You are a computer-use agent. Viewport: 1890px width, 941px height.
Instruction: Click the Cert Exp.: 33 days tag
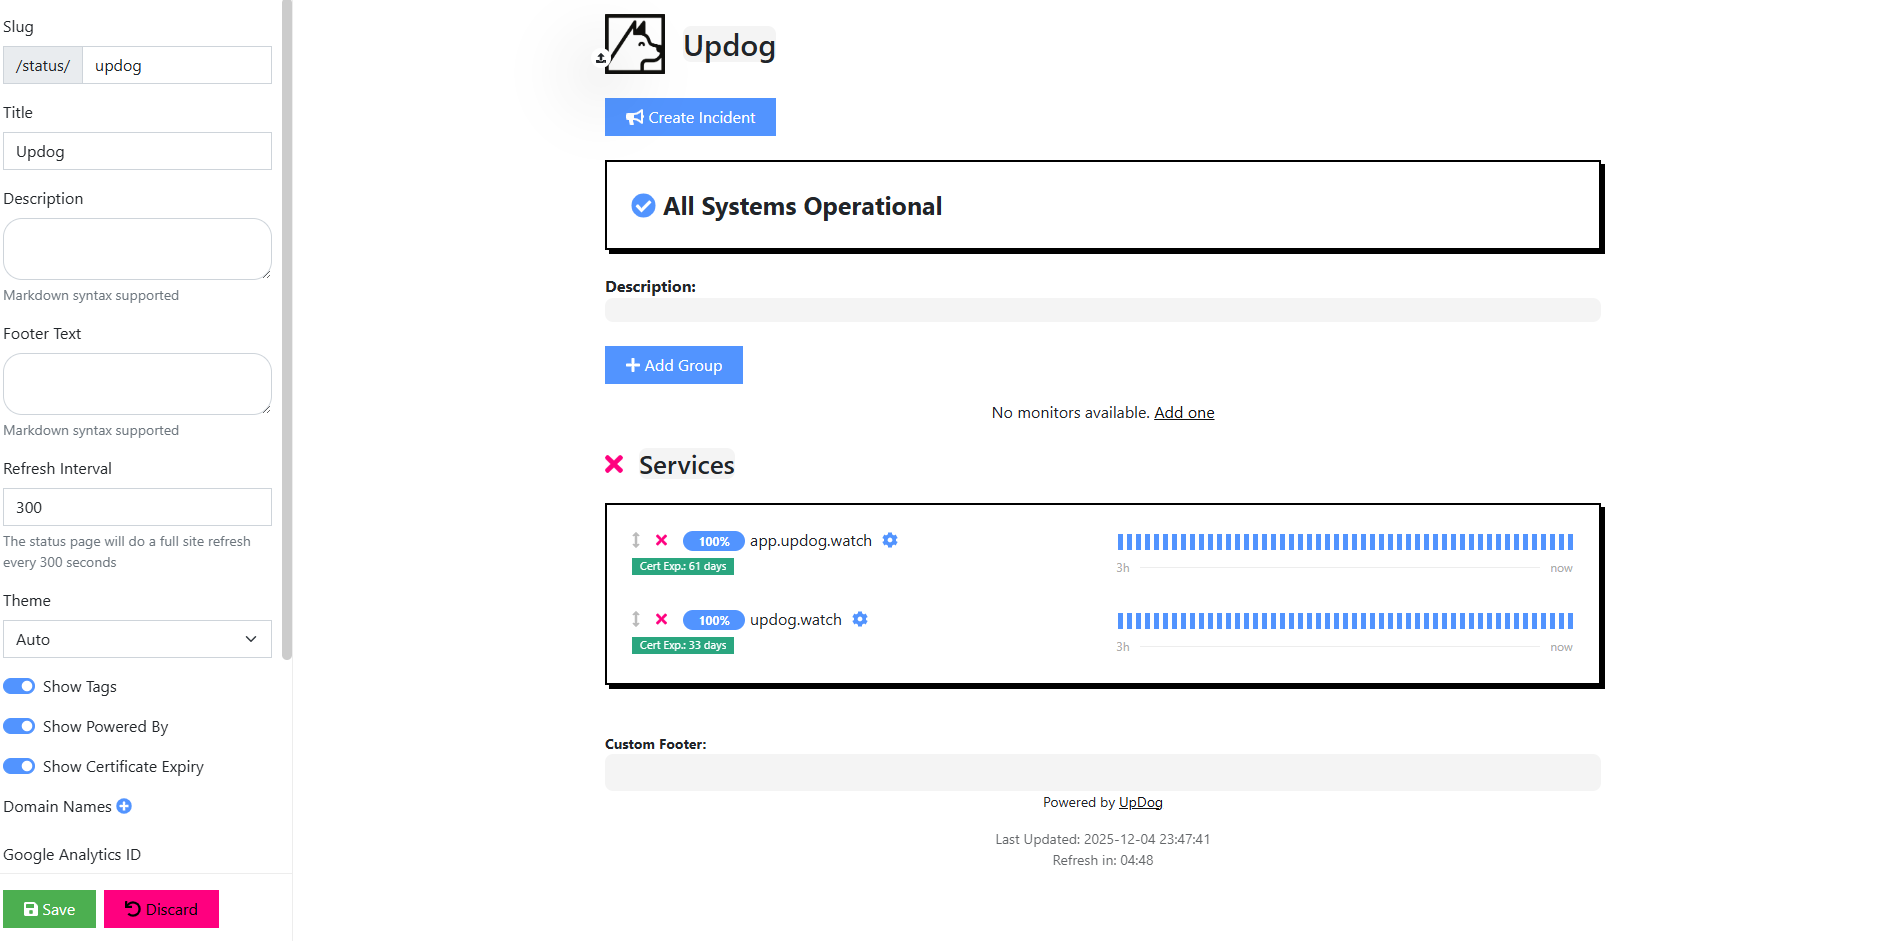coord(682,645)
